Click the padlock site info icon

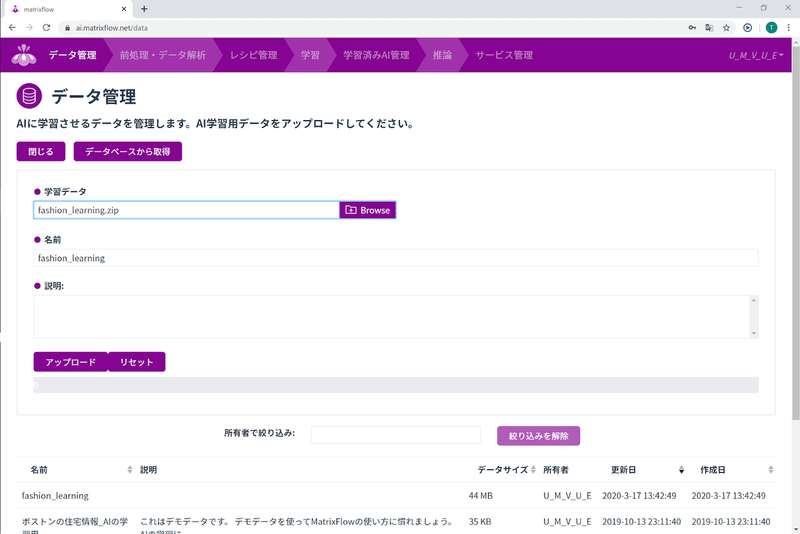click(67, 28)
